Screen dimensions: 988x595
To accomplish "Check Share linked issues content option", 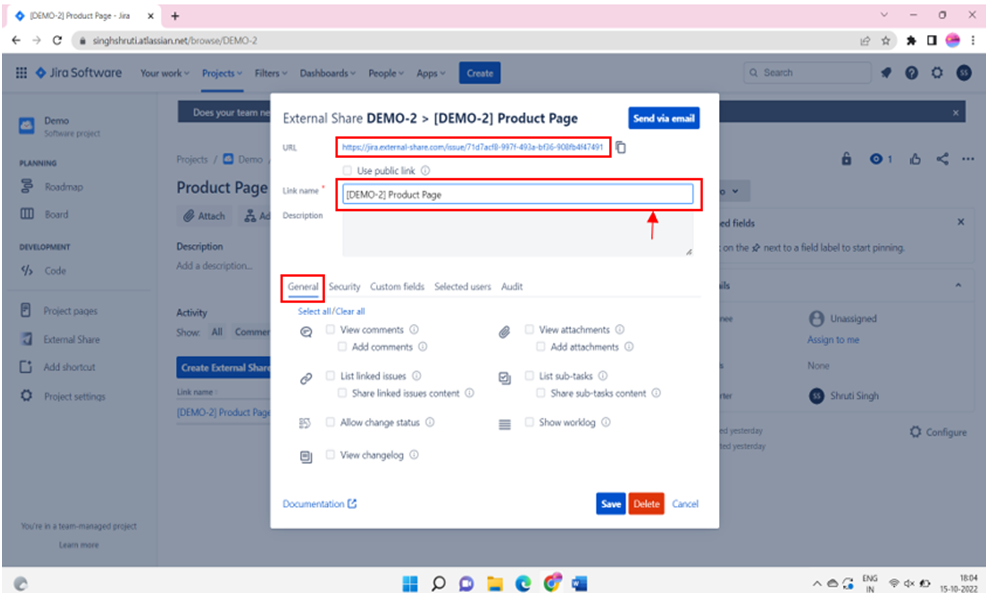I will [x=342, y=393].
